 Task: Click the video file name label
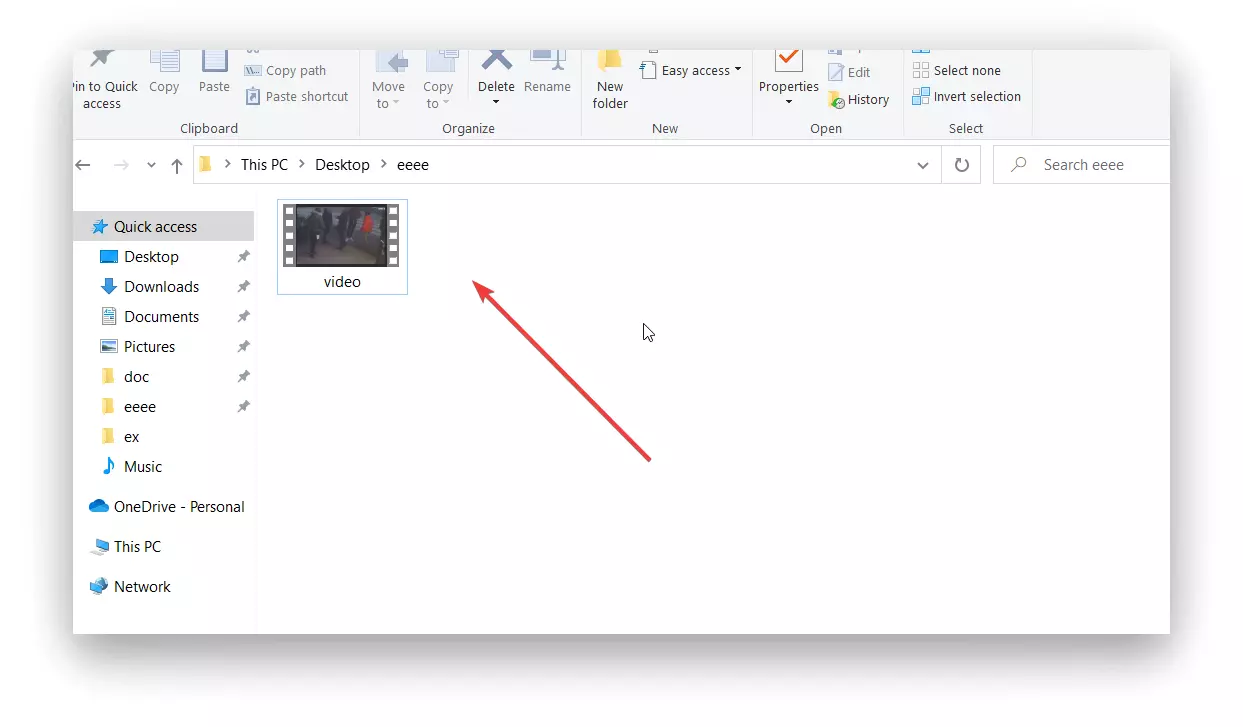click(342, 282)
